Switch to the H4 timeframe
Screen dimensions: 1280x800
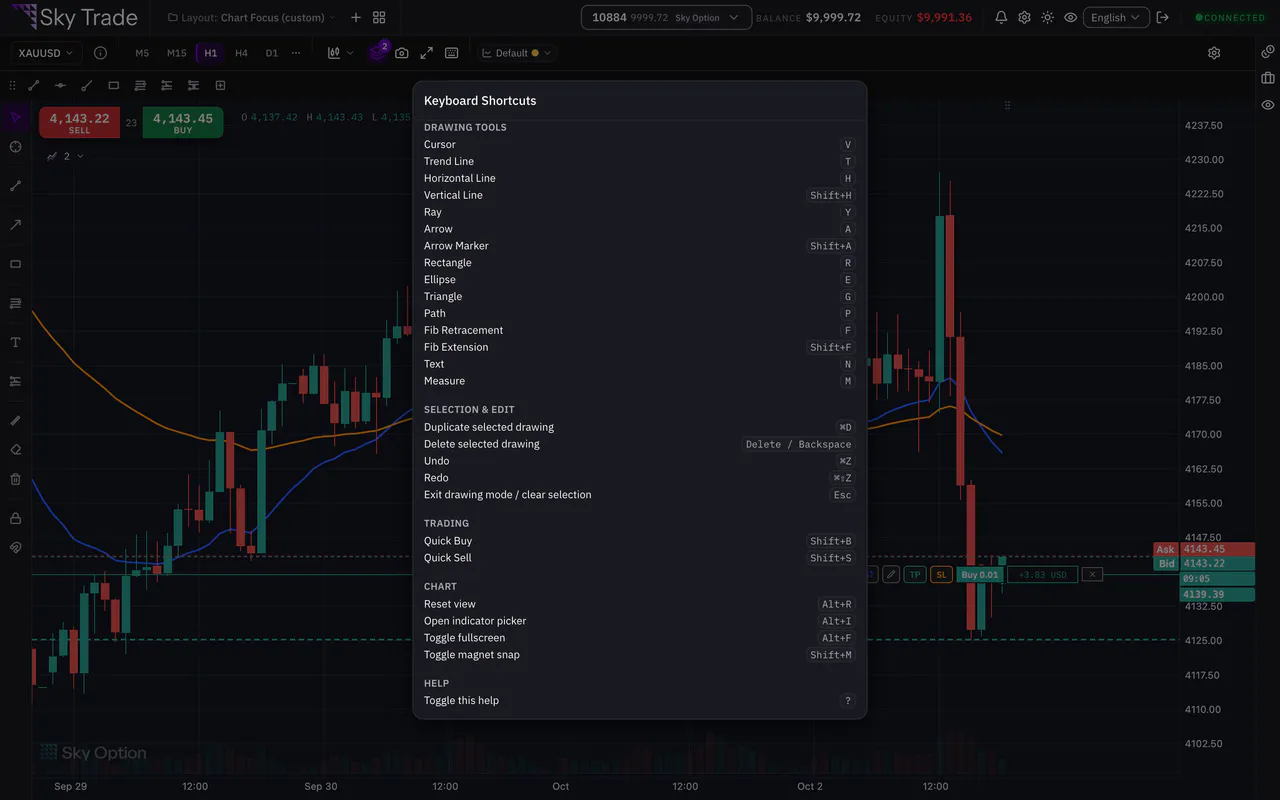(x=241, y=53)
